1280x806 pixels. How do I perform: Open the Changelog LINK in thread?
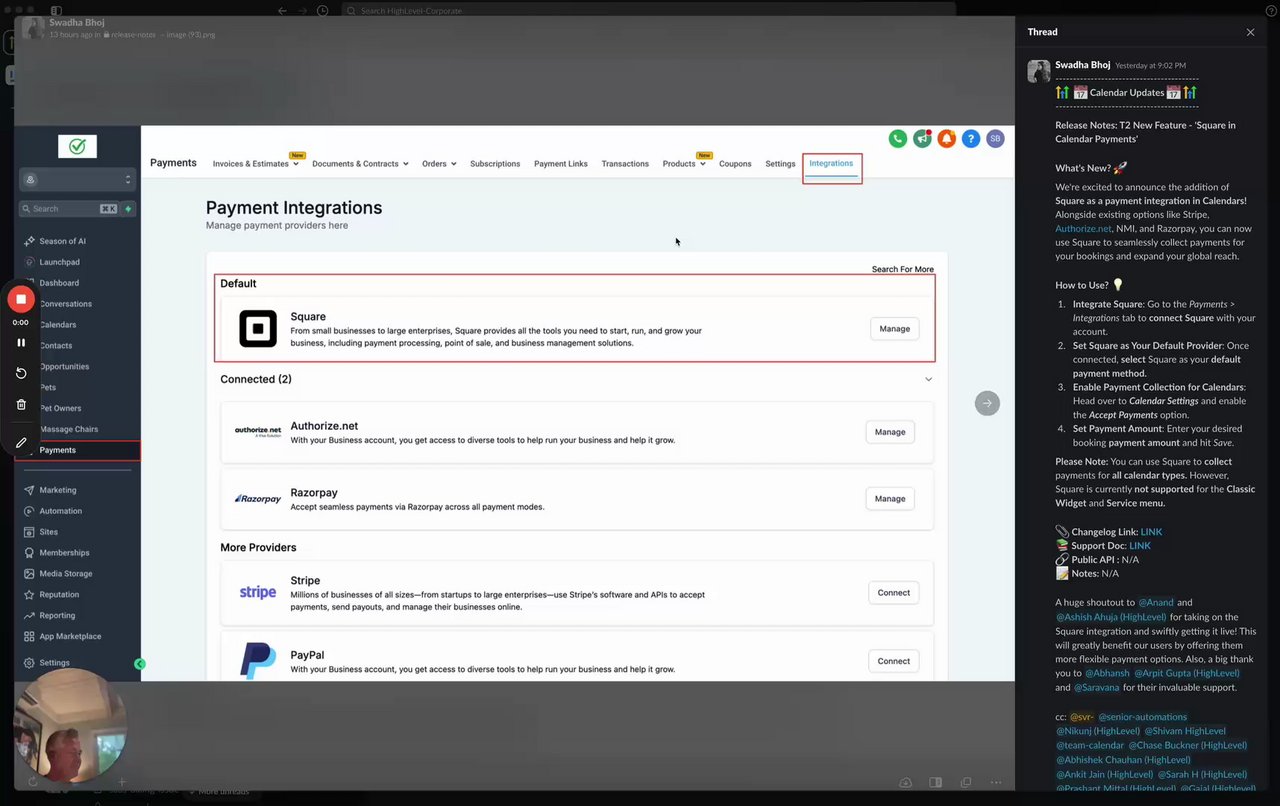click(1151, 532)
